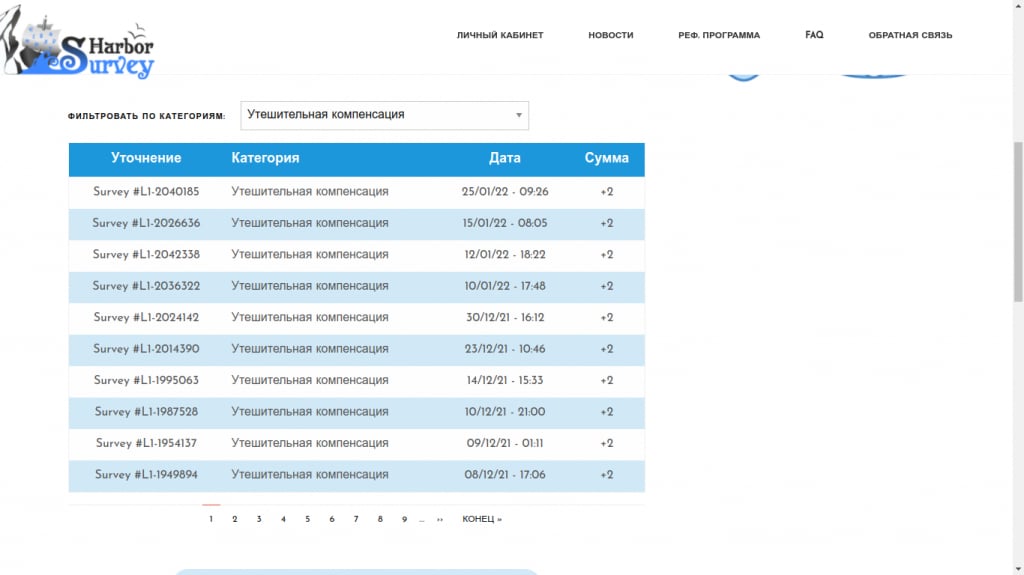The height and width of the screenshot is (575, 1024).
Task: Select Survey #L1-2024142 cell
Action: pyautogui.click(x=146, y=318)
